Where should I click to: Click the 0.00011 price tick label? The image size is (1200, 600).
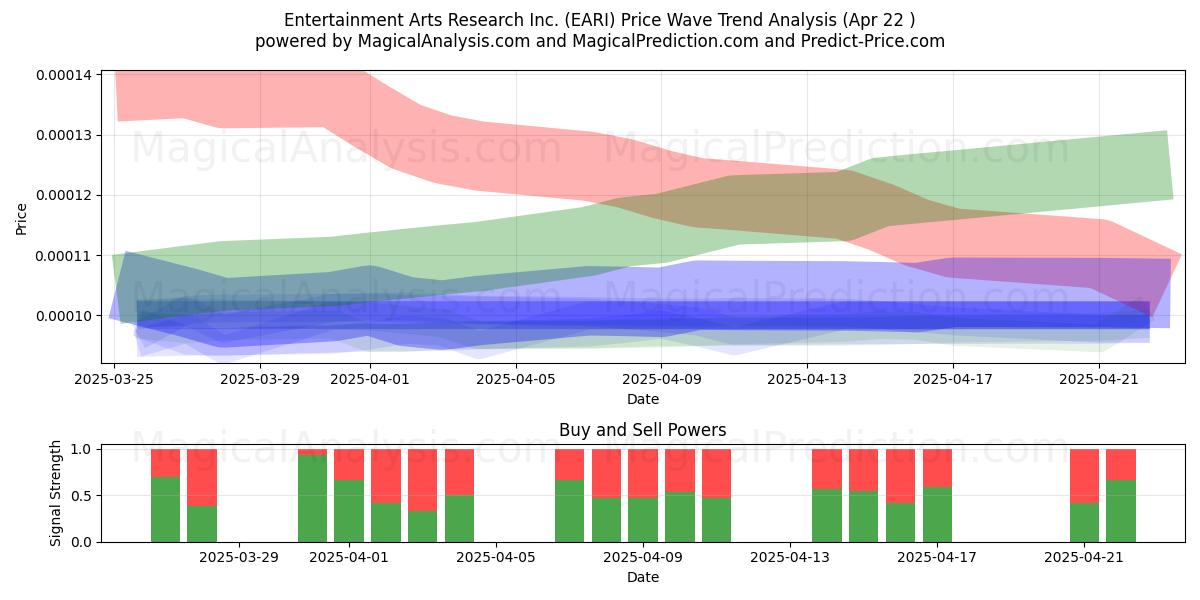click(x=64, y=256)
